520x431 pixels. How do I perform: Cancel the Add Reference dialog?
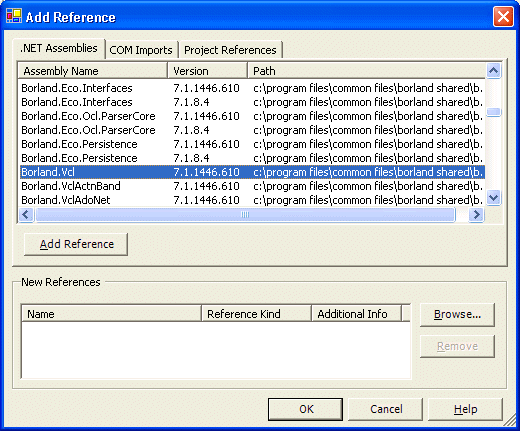[x=386, y=409]
